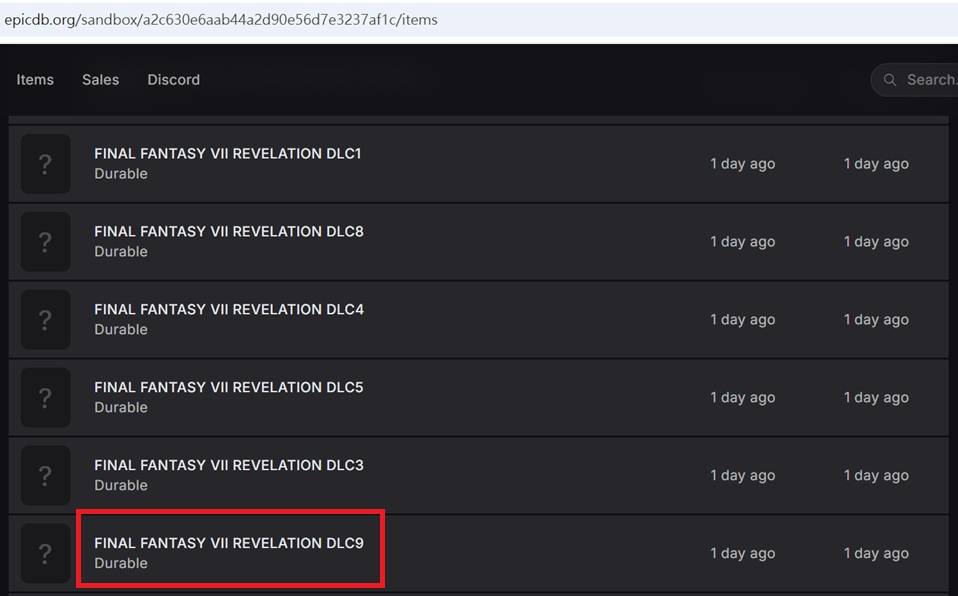Click the Durable label under DLC4

[x=121, y=329]
